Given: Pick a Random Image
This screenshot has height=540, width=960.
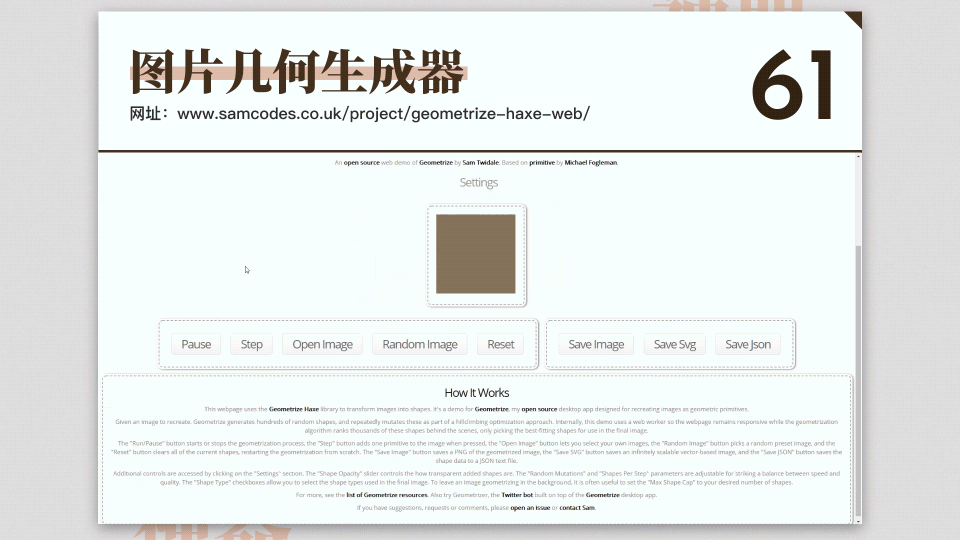Looking at the screenshot, I should coord(420,344).
